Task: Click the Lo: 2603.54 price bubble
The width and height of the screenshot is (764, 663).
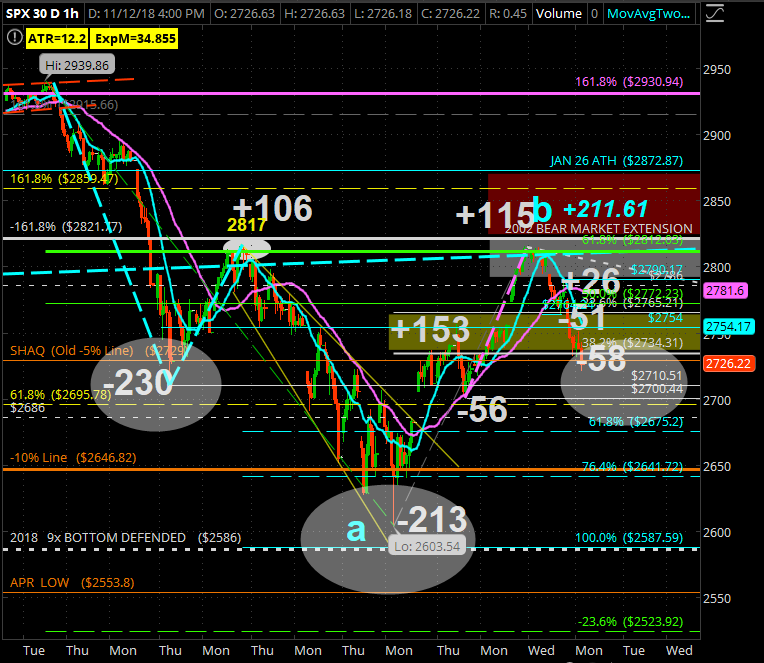Action: click(x=428, y=546)
